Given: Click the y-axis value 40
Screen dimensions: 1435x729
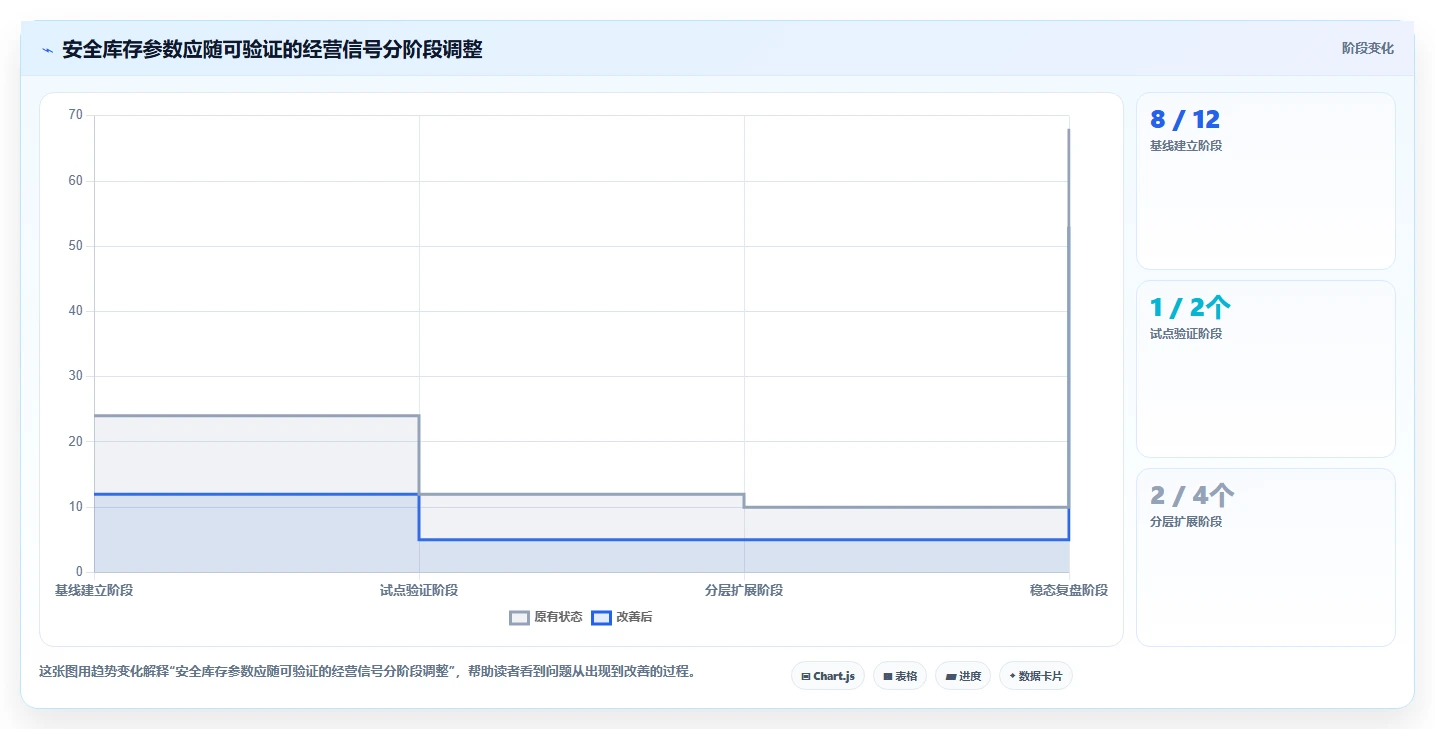Looking at the screenshot, I should point(76,311).
